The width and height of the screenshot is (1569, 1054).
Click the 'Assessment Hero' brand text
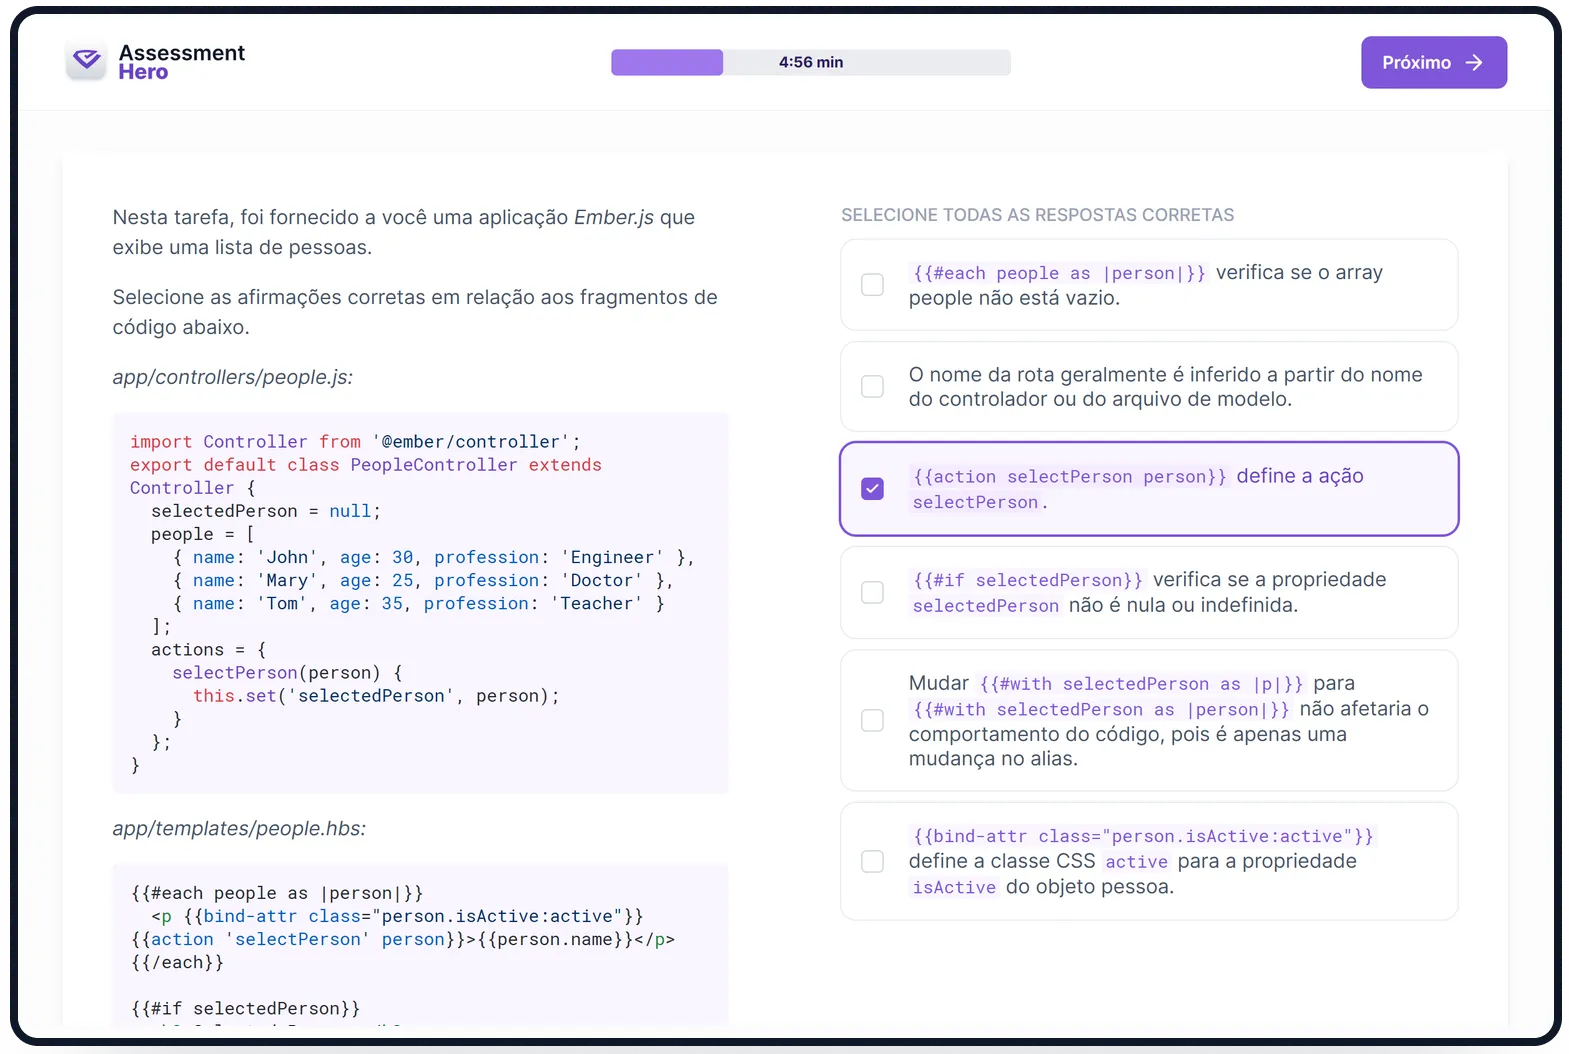(181, 62)
